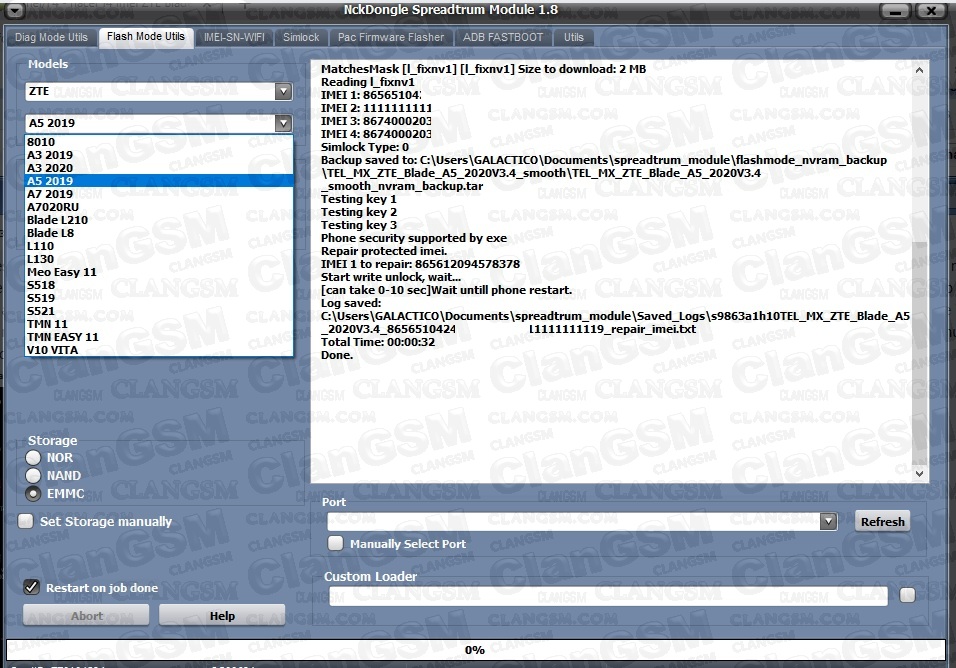This screenshot has height=668, width=956.
Task: Collapse the A5 2019 model dropdown arrow
Action: [x=283, y=123]
